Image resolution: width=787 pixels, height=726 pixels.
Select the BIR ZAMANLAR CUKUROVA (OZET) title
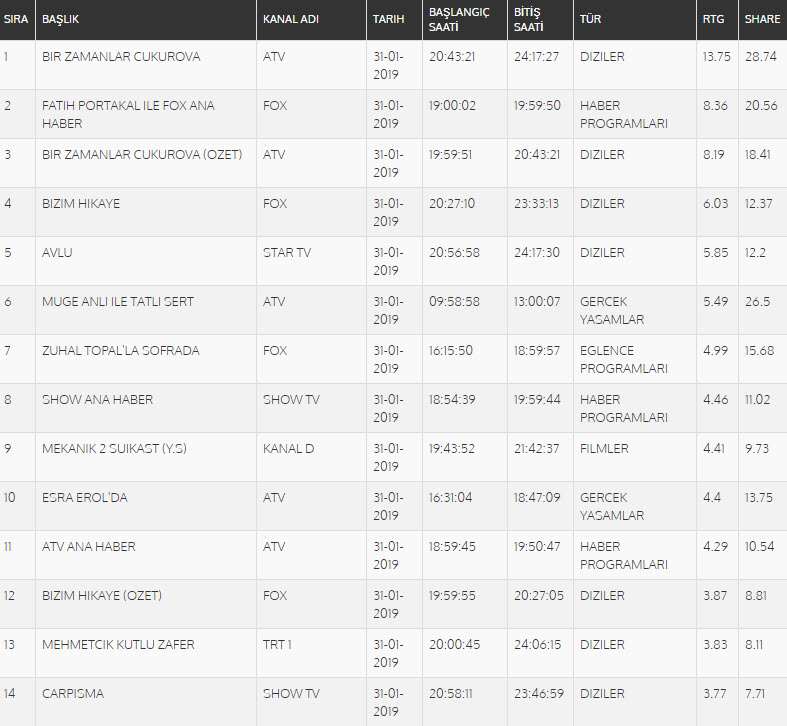[x=135, y=155]
